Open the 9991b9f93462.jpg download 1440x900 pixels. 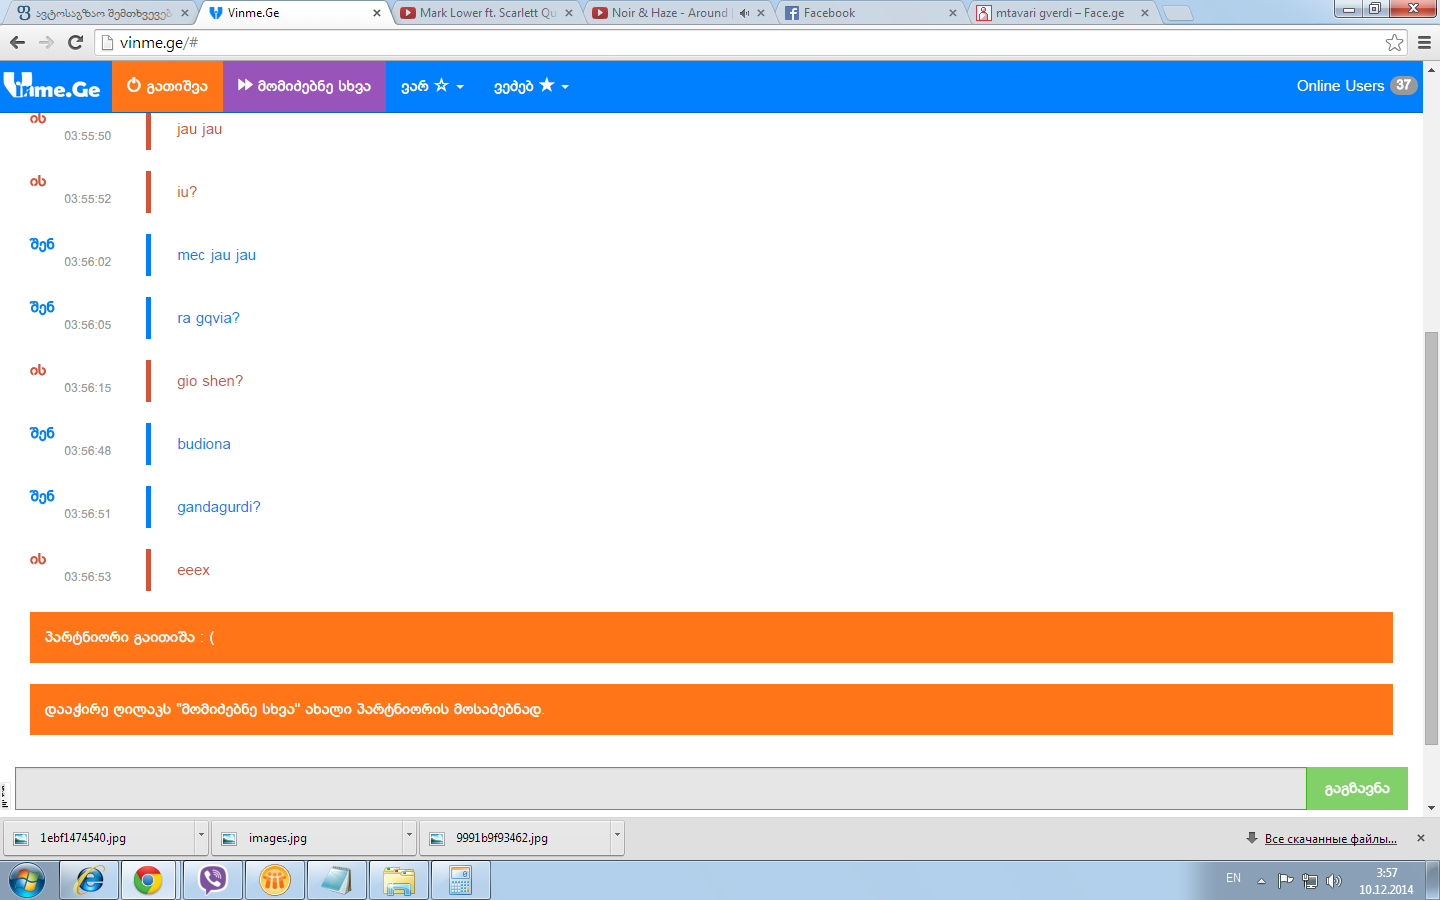click(515, 838)
